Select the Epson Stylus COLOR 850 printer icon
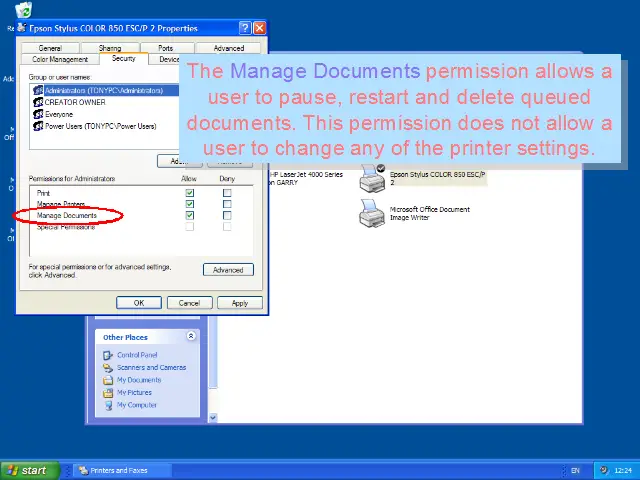This screenshot has height=480, width=640. (372, 179)
